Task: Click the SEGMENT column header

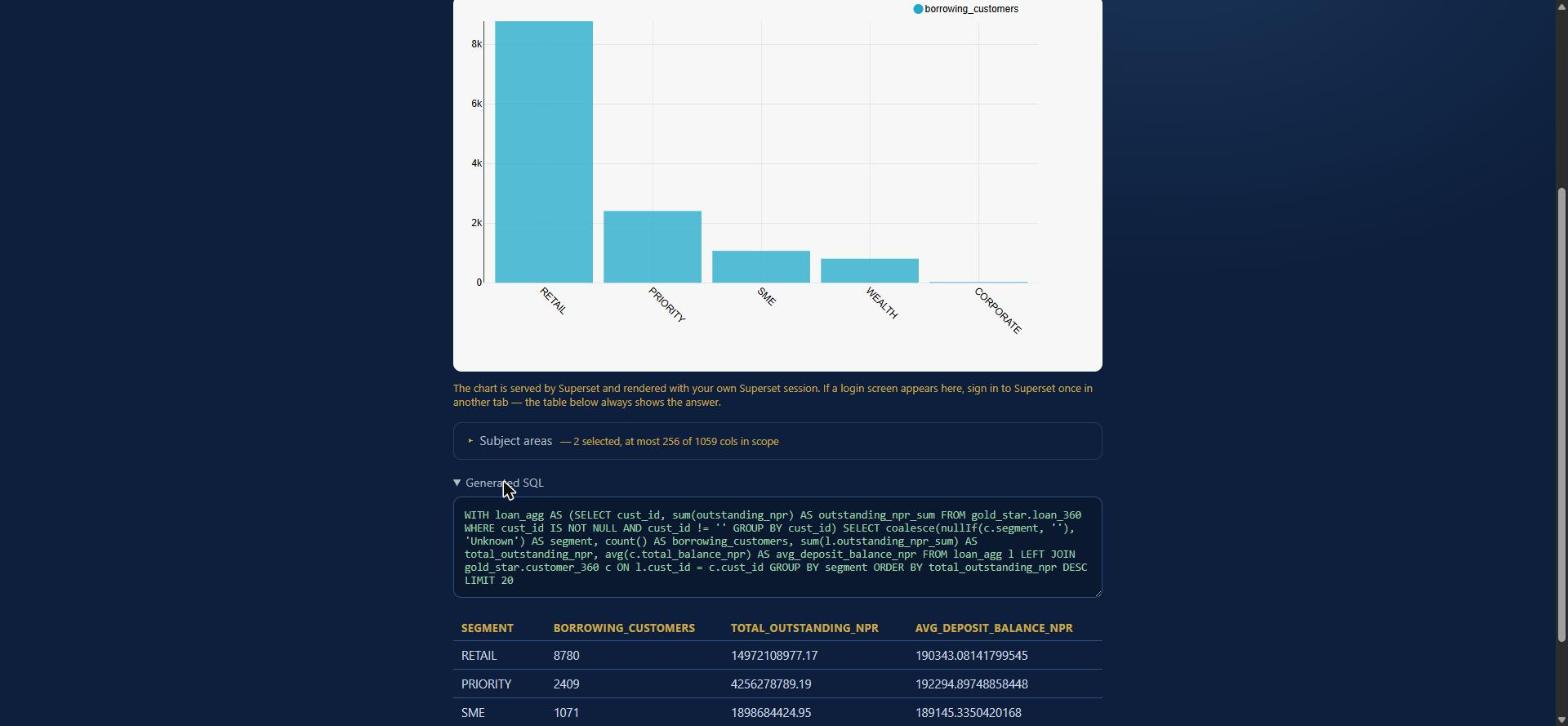Action: [487, 628]
